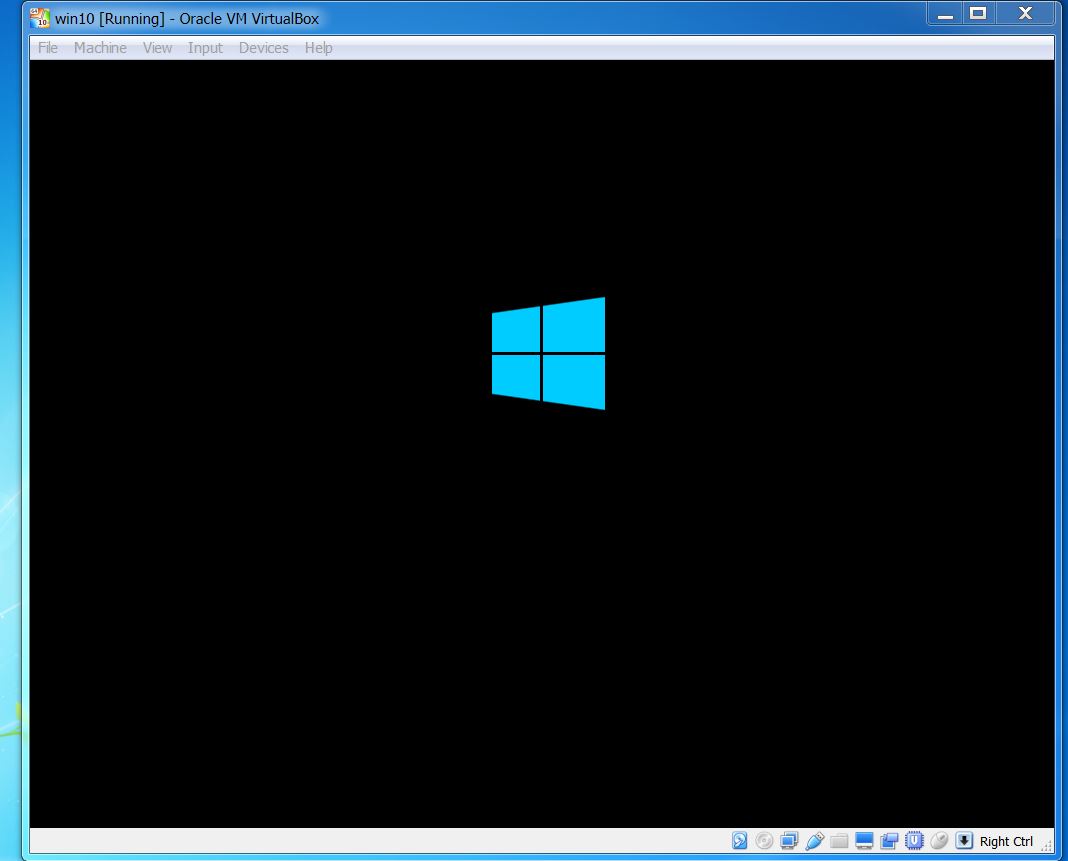The image size is (1068, 861).
Task: Click the video capture status icon
Action: (x=889, y=841)
